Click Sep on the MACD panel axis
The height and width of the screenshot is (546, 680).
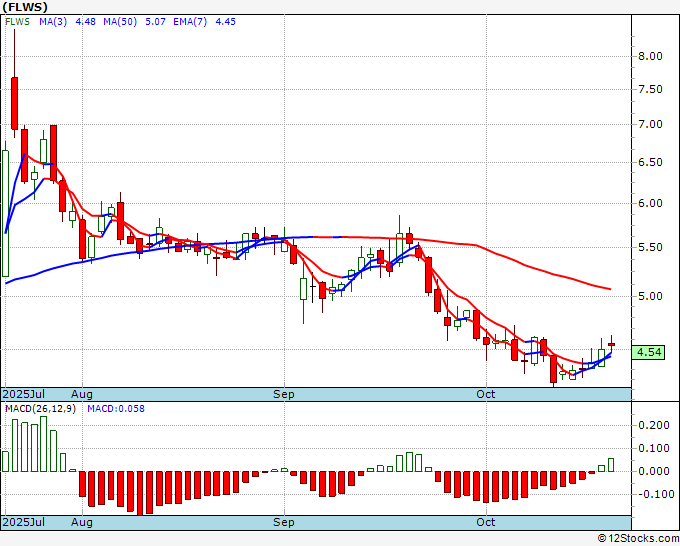284,522
